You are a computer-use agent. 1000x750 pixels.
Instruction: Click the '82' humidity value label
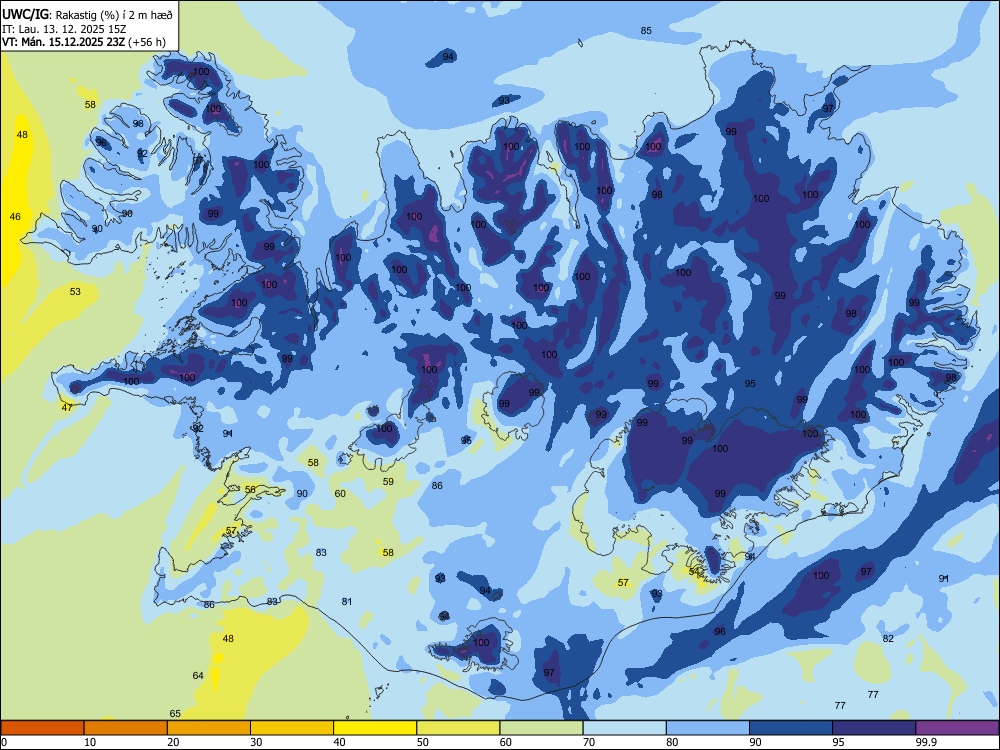888,638
